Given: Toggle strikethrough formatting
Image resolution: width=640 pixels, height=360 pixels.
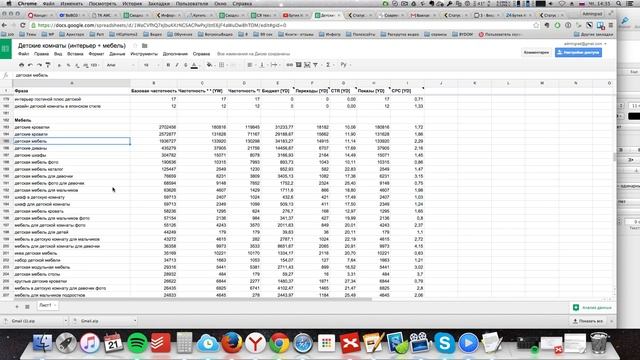Looking at the screenshot, I should (186, 65).
